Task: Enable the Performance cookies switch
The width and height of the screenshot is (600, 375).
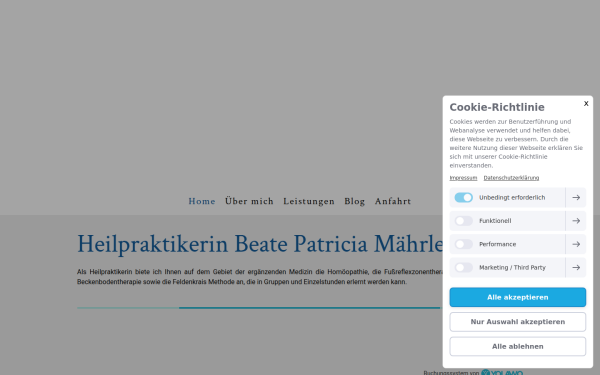Action: (463, 244)
